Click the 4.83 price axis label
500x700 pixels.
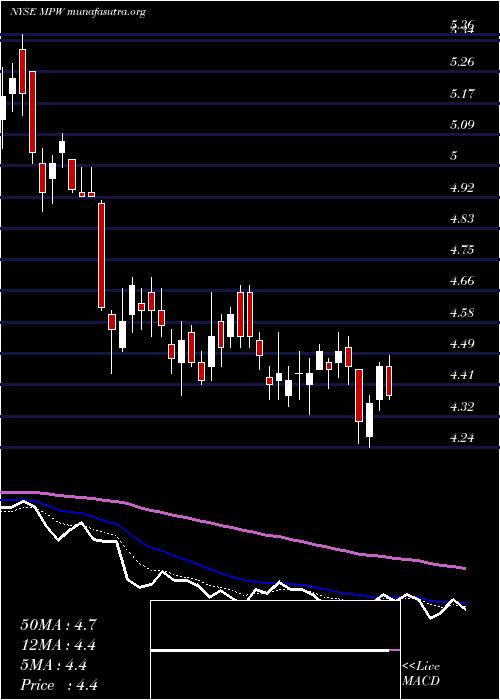click(462, 218)
